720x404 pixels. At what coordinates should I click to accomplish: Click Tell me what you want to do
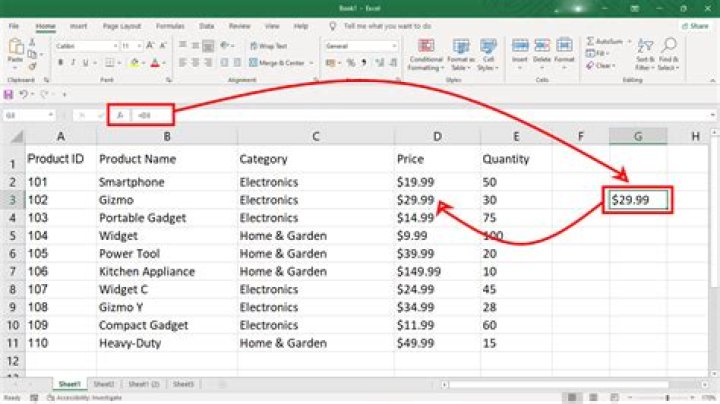click(387, 26)
